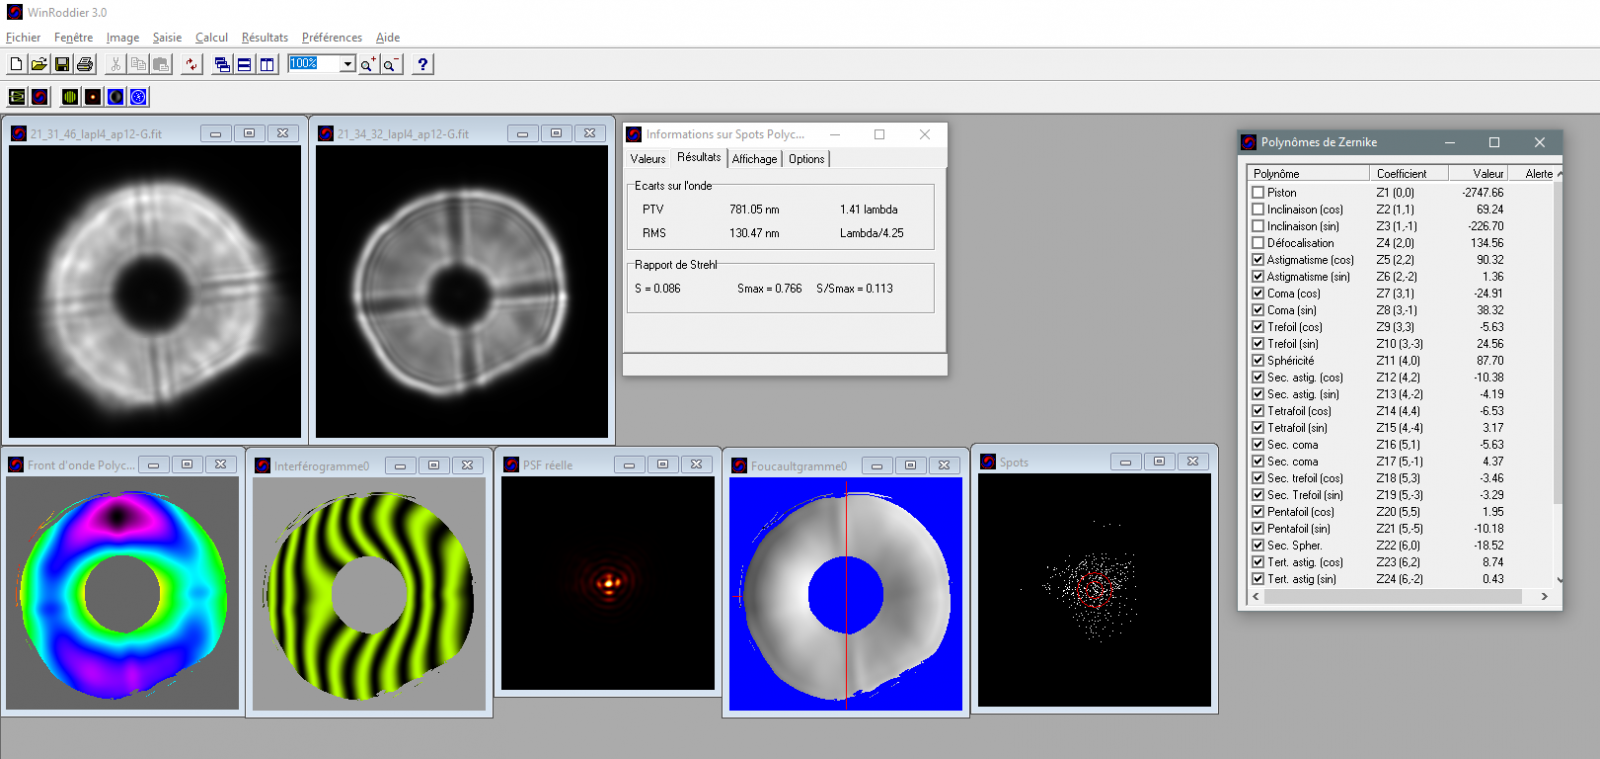Show the Foucaultgram blue disc icon

116,97
